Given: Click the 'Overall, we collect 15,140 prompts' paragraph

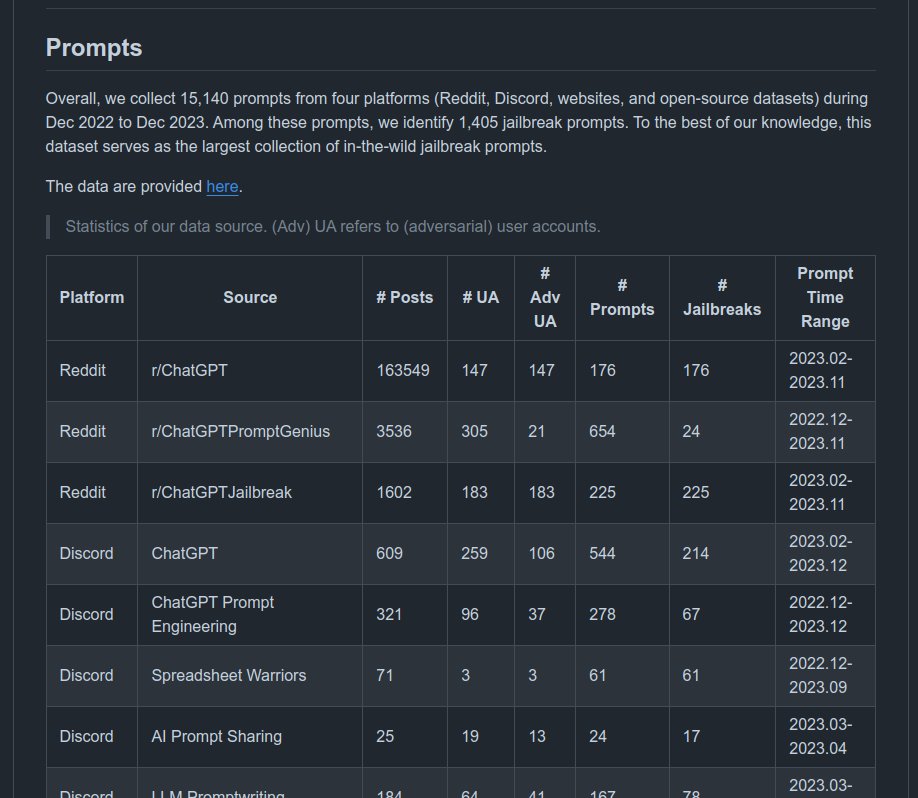Looking at the screenshot, I should point(458,122).
